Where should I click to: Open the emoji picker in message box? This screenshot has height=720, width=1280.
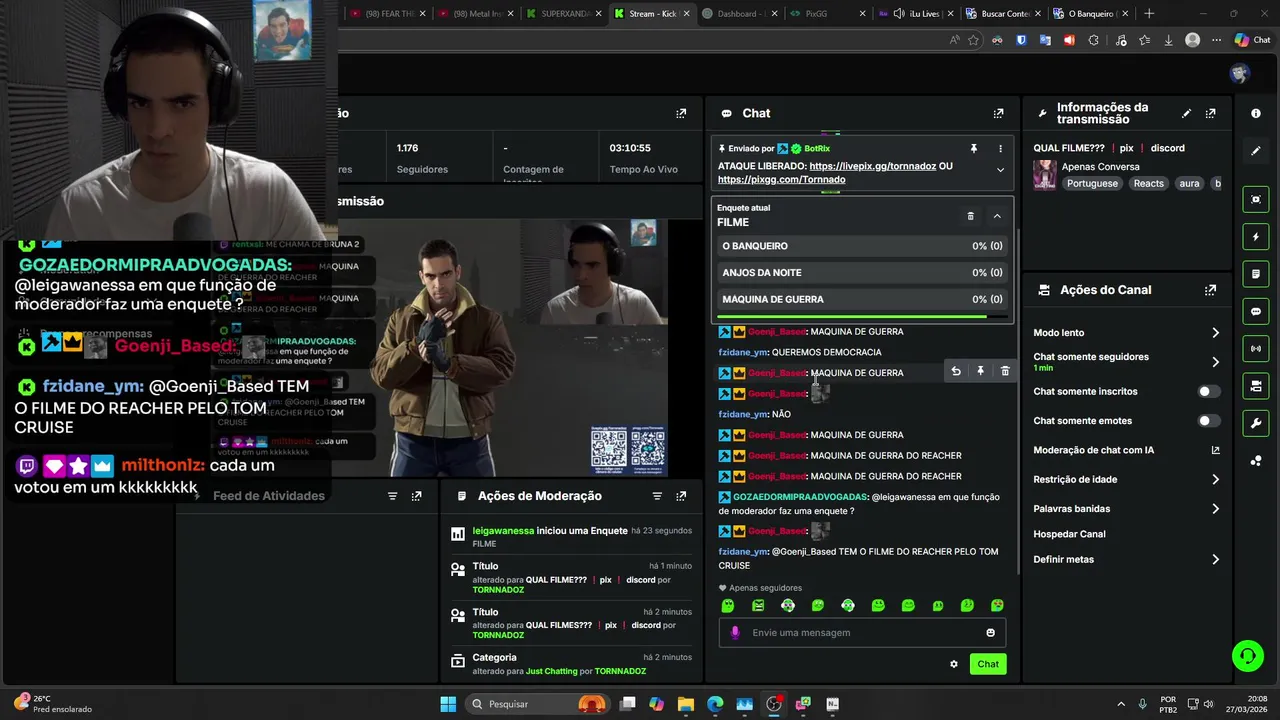tap(991, 633)
